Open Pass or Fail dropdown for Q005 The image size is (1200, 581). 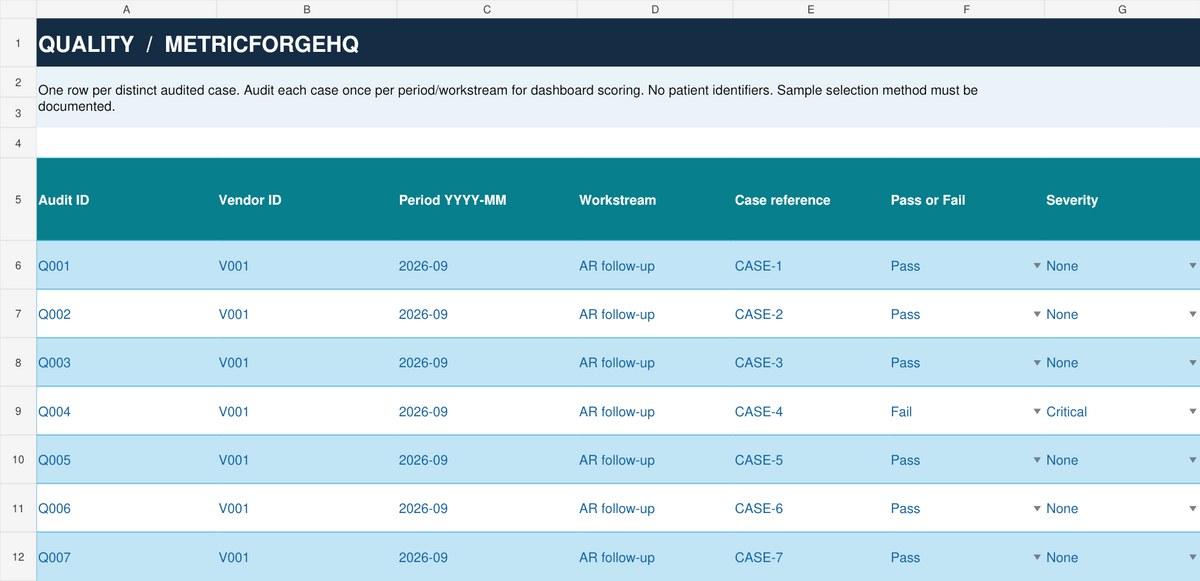pyautogui.click(x=1037, y=460)
